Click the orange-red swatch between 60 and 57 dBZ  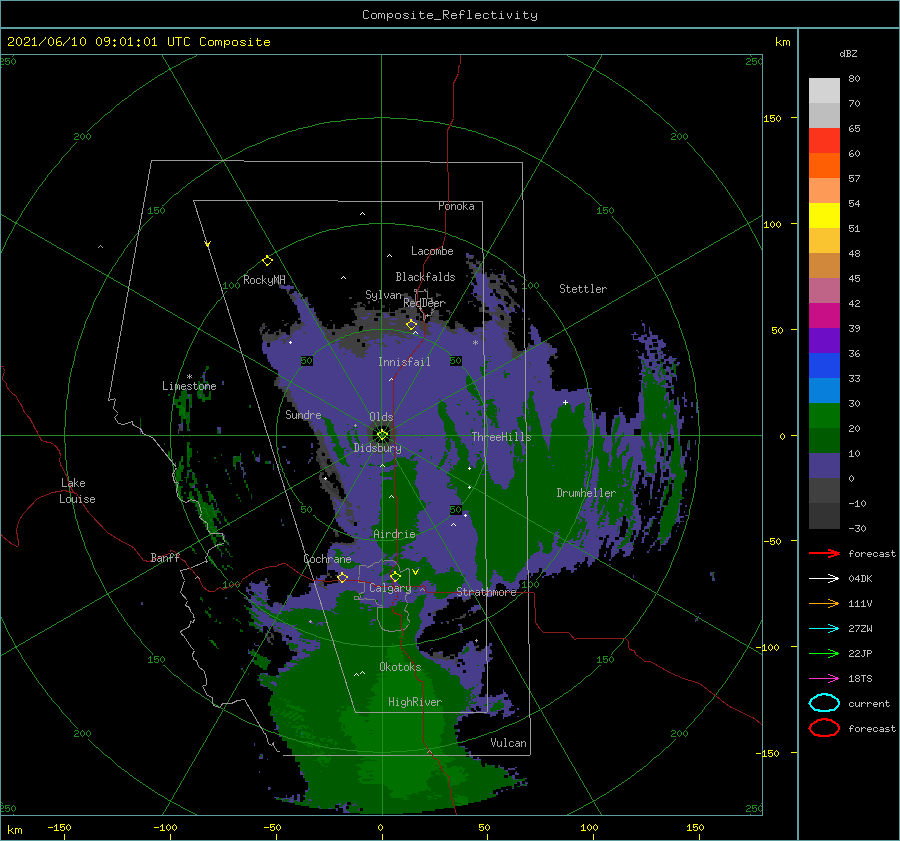[824, 166]
